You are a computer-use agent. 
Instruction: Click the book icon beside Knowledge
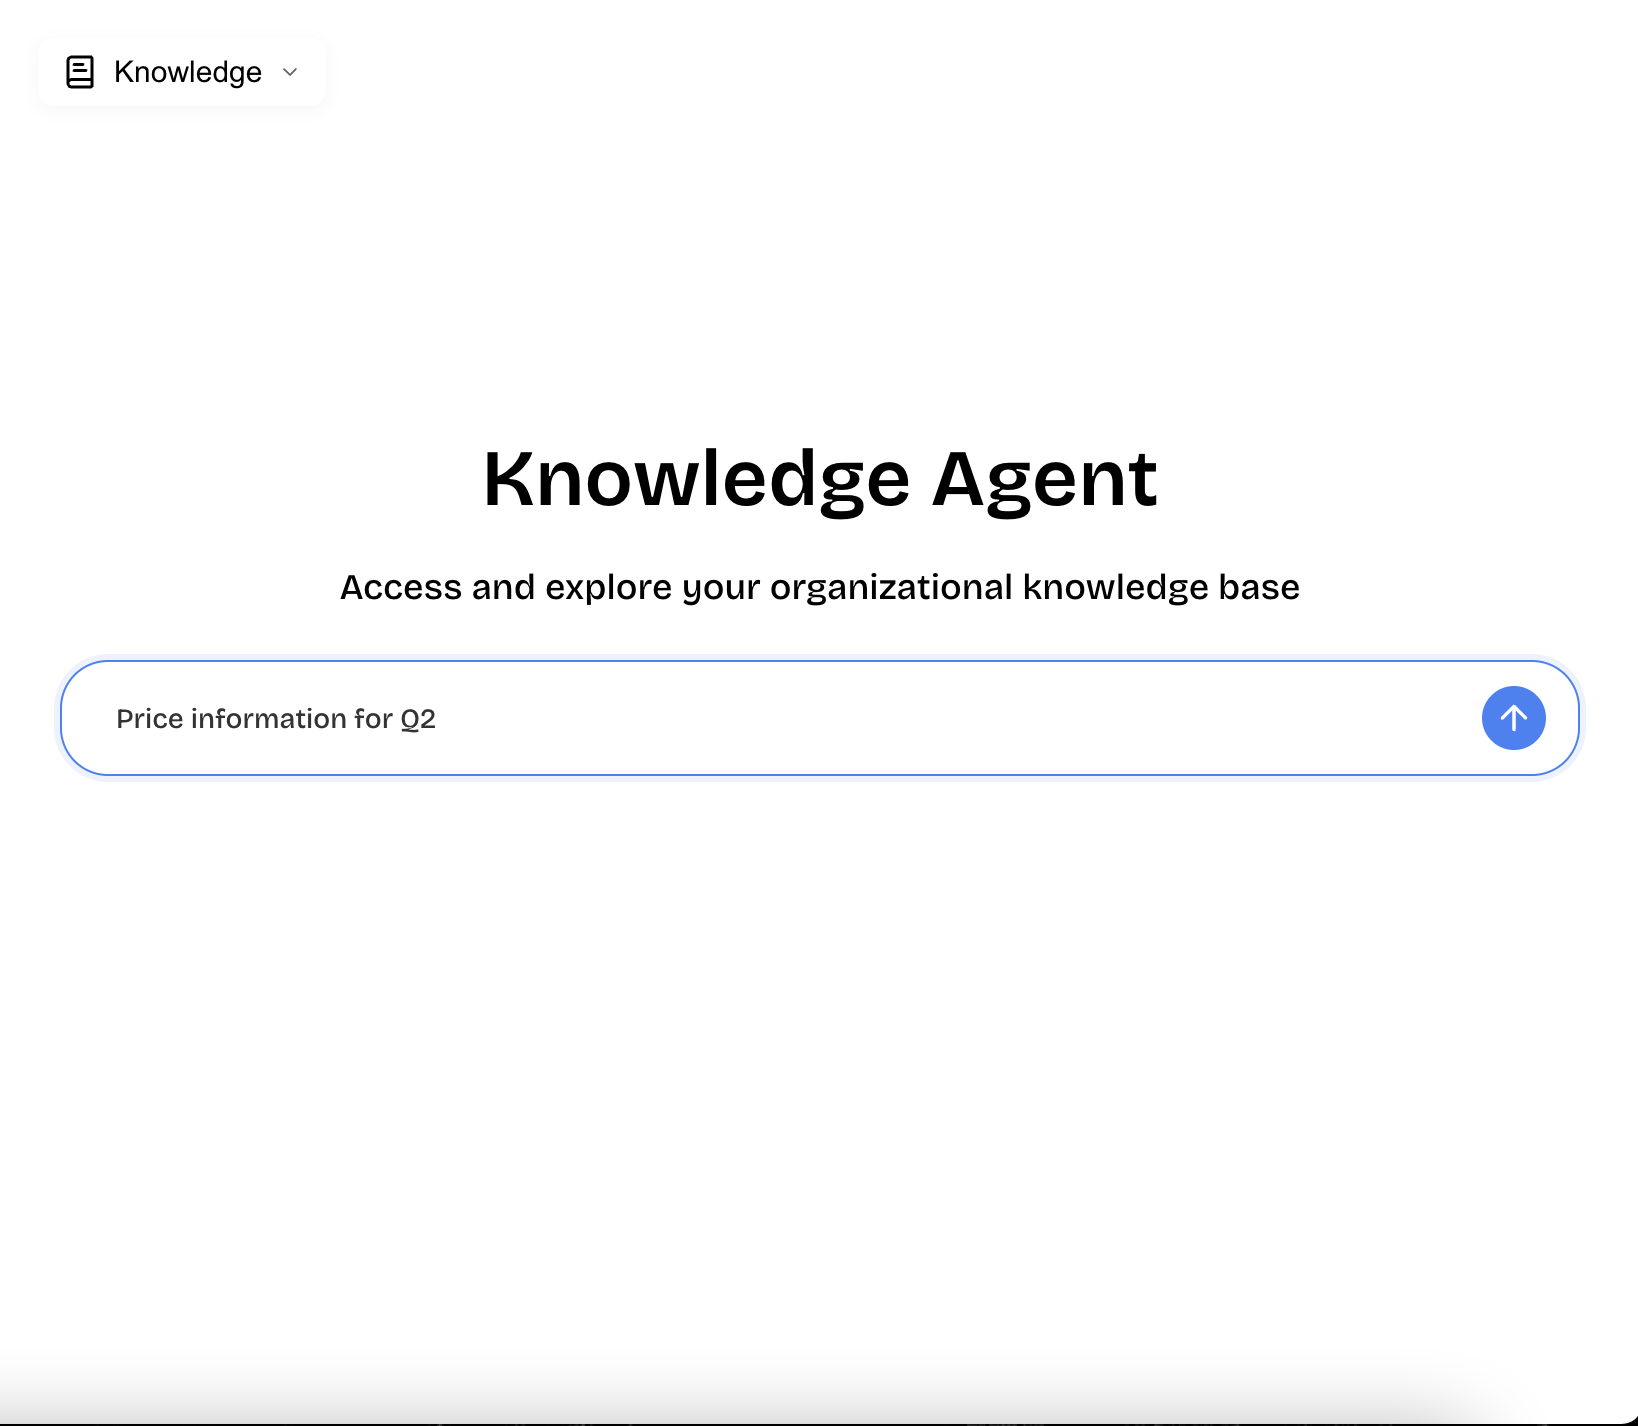pyautogui.click(x=80, y=72)
